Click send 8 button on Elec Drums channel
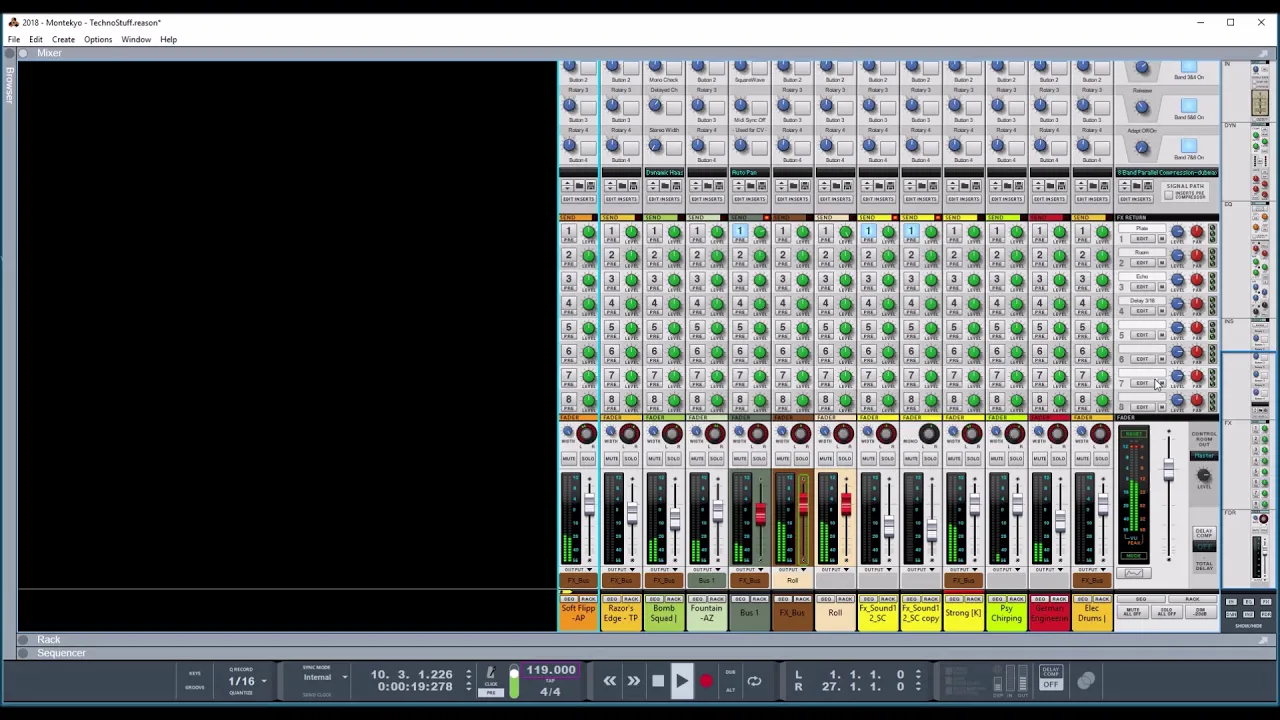The height and width of the screenshot is (720, 1280). tap(1082, 400)
